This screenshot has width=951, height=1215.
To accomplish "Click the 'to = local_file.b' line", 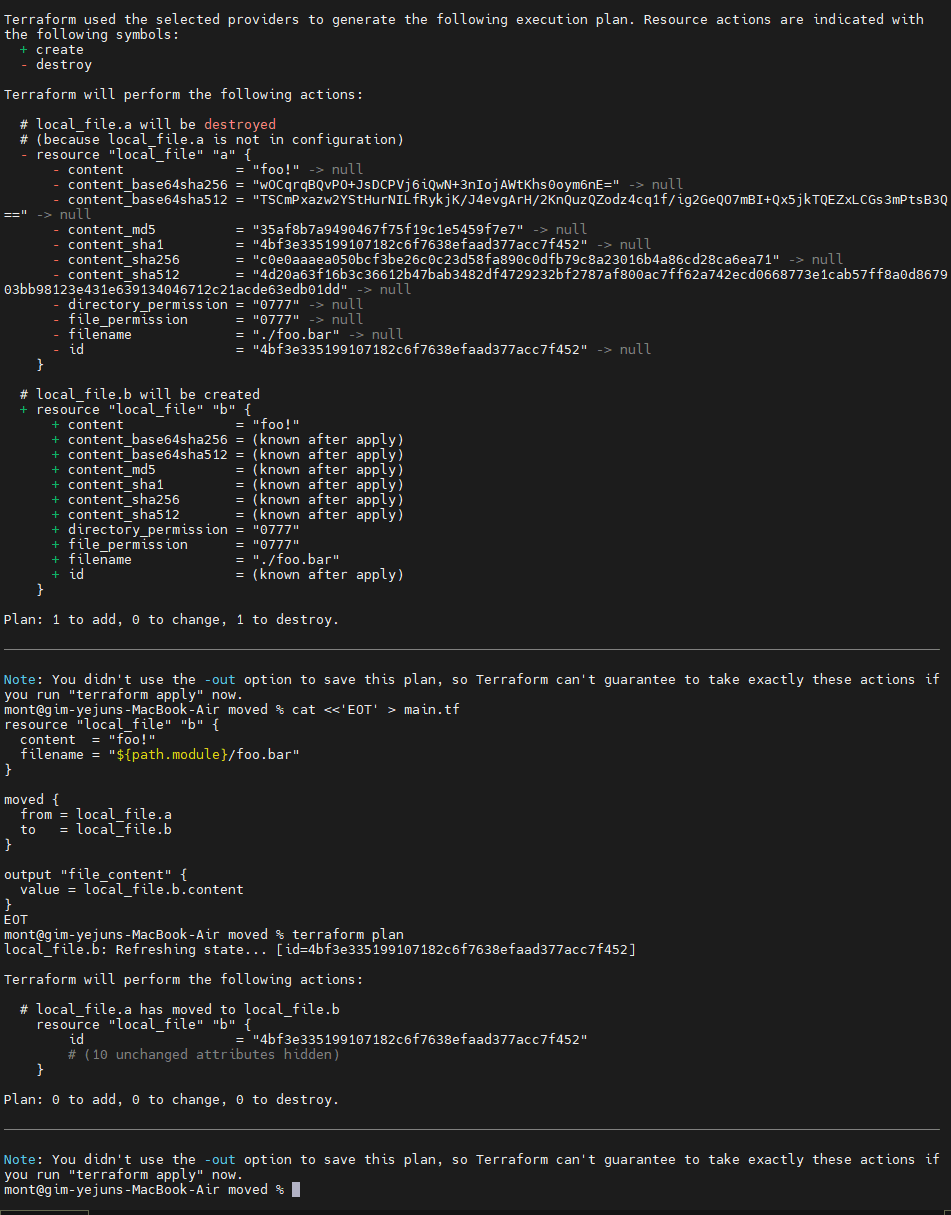I will (96, 829).
